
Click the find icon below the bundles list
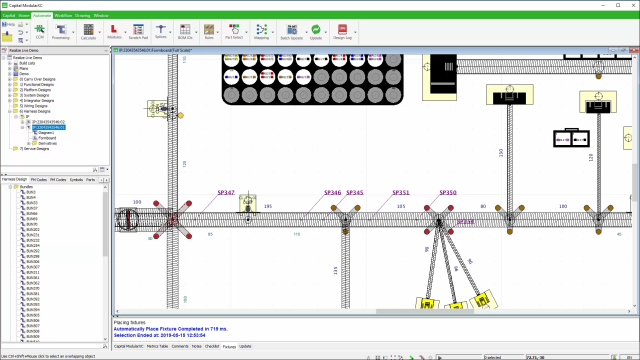pyautogui.click(x=105, y=346)
